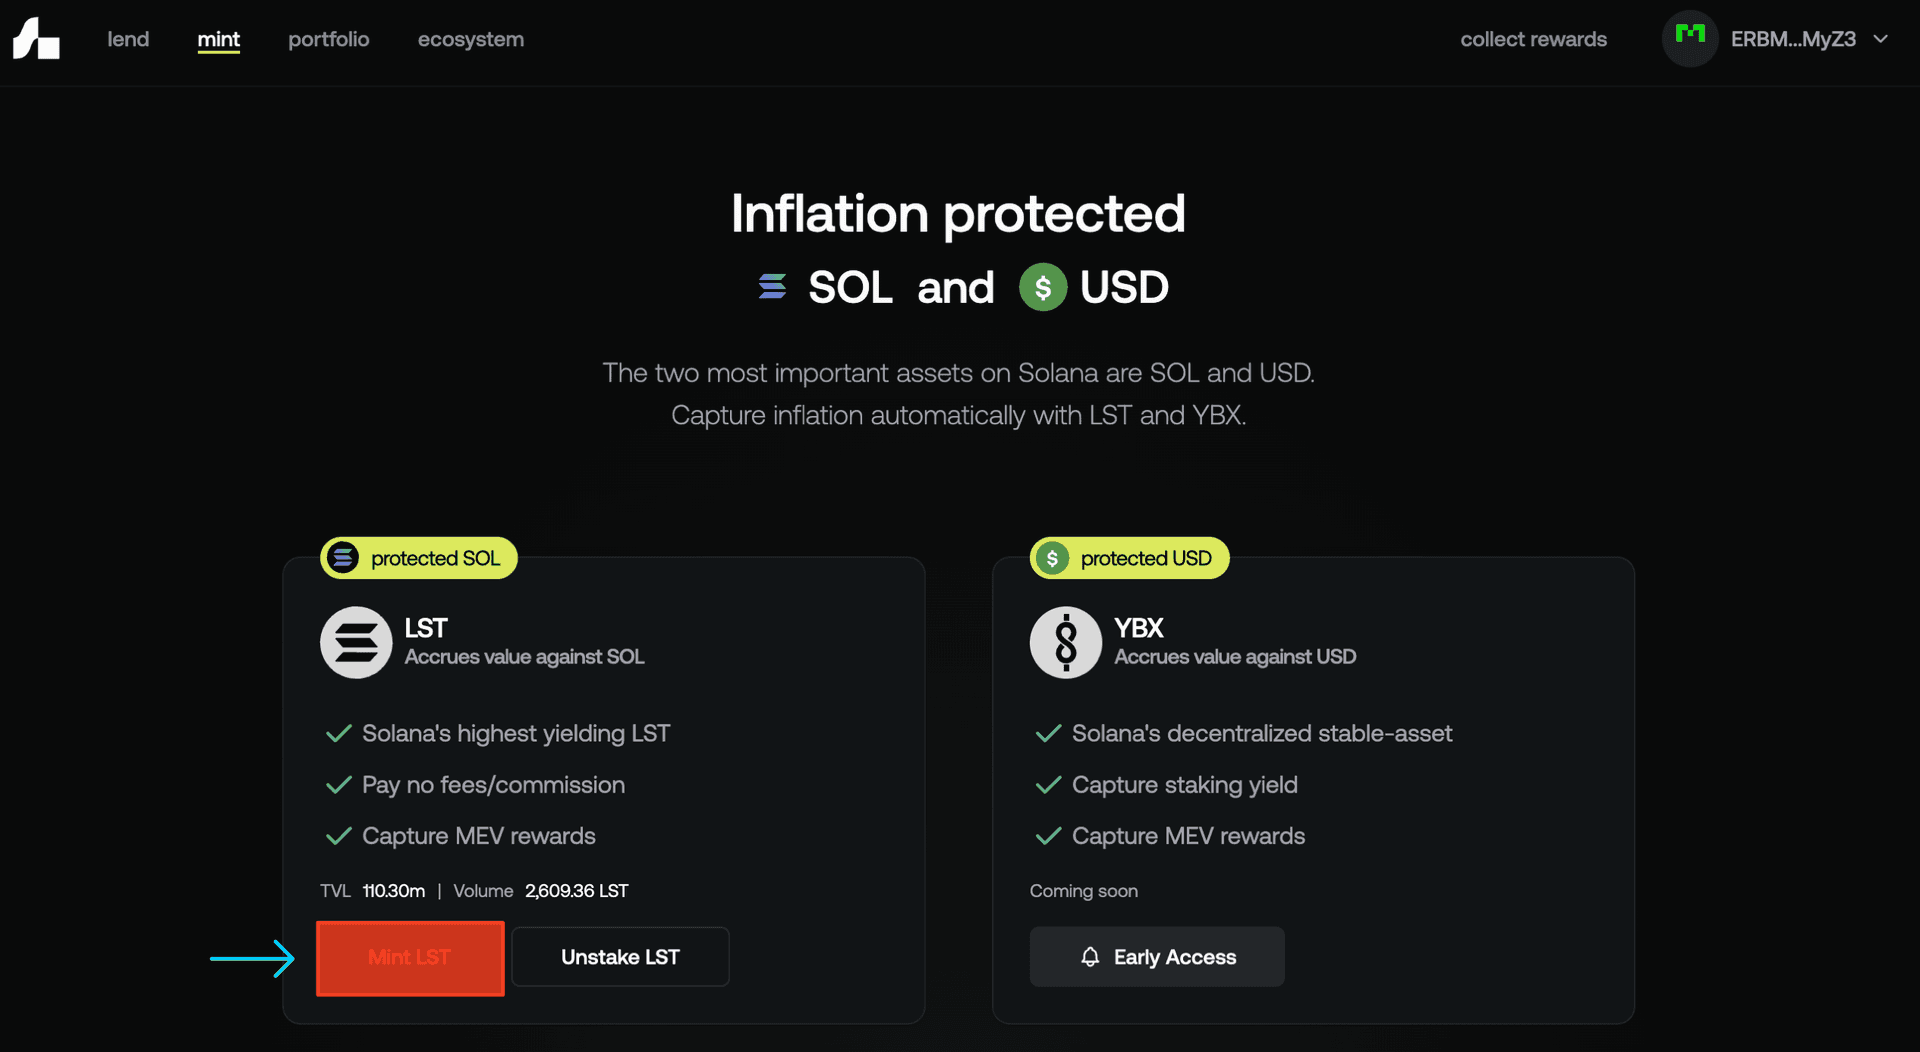Select the mint tab
The image size is (1920, 1052).
[x=219, y=39]
